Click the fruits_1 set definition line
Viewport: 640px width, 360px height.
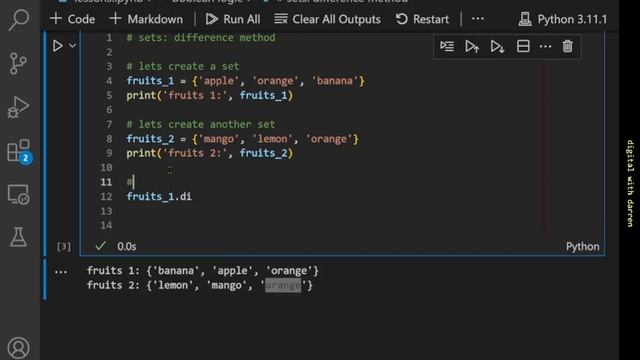pos(245,81)
